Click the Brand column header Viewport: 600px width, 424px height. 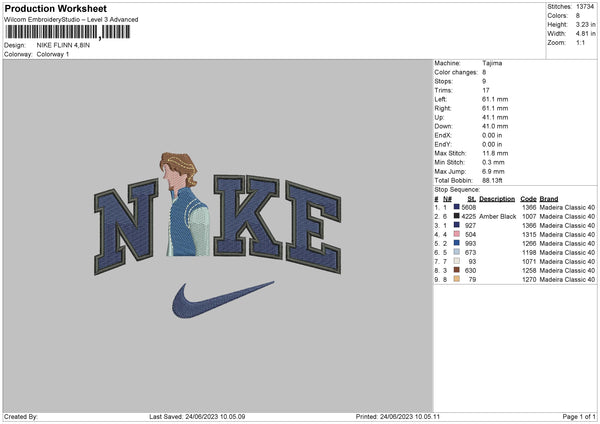coord(549,198)
